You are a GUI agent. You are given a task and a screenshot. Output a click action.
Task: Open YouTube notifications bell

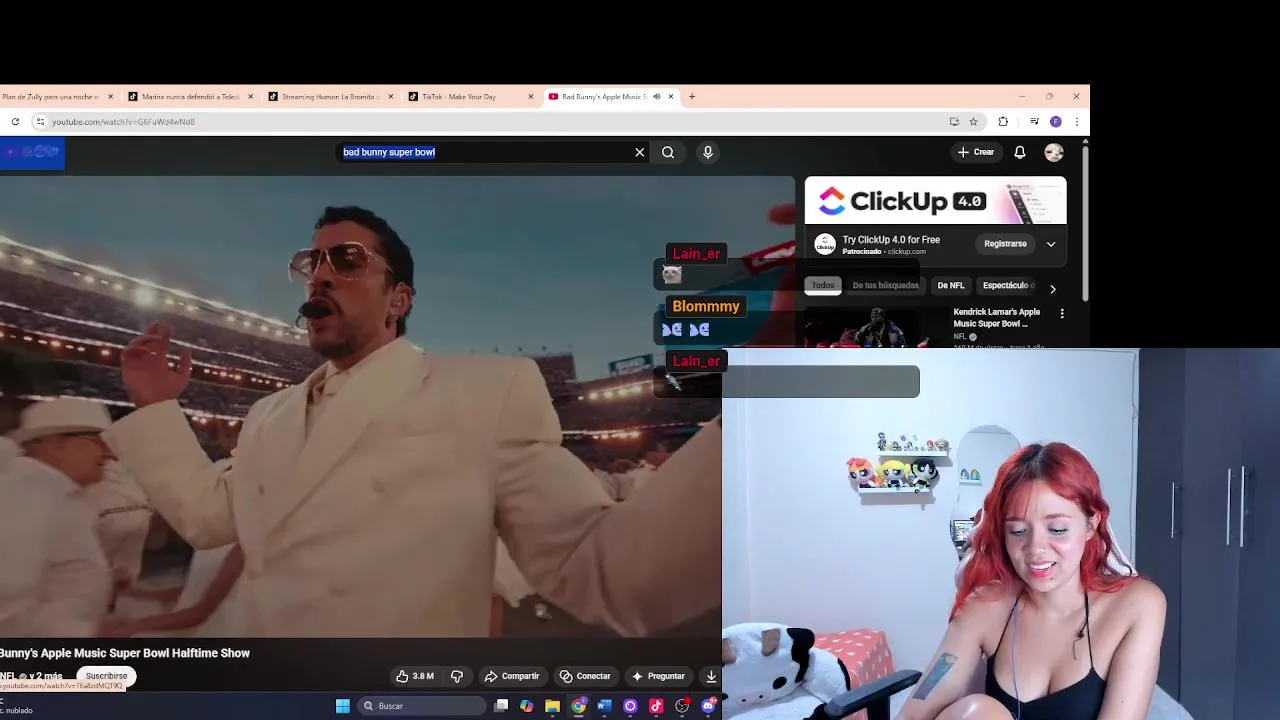click(1020, 152)
